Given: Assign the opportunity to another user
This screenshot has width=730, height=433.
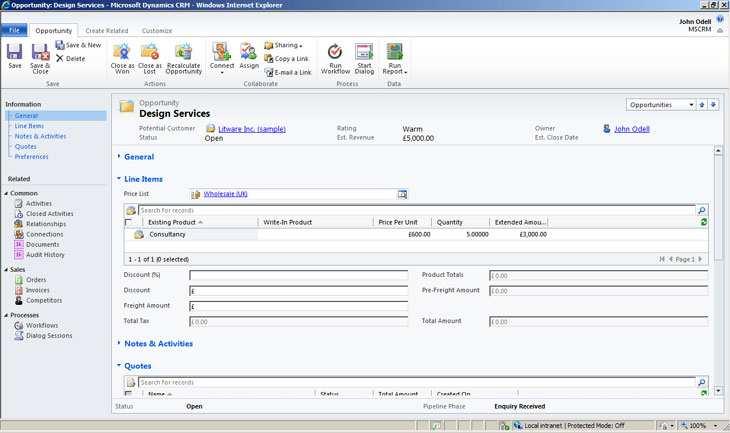Looking at the screenshot, I should tap(249, 56).
